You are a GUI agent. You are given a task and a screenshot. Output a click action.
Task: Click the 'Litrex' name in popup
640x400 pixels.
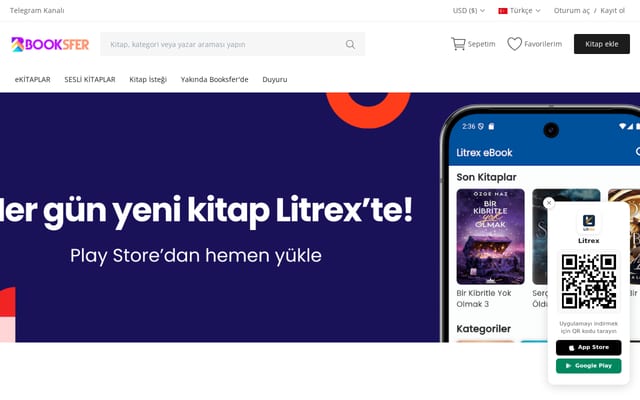(589, 241)
